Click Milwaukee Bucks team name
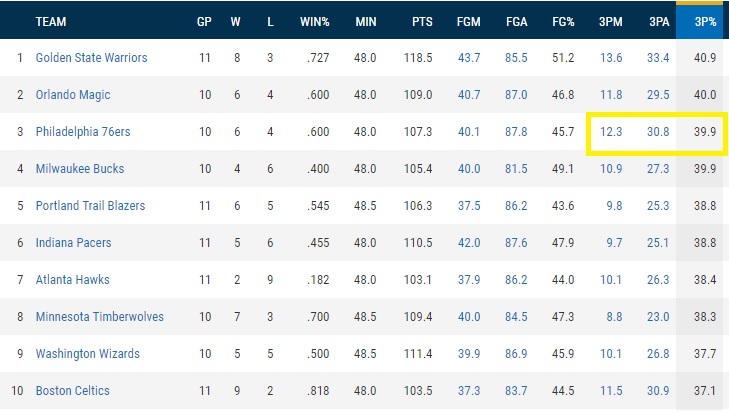729x411 pixels. click(x=77, y=169)
